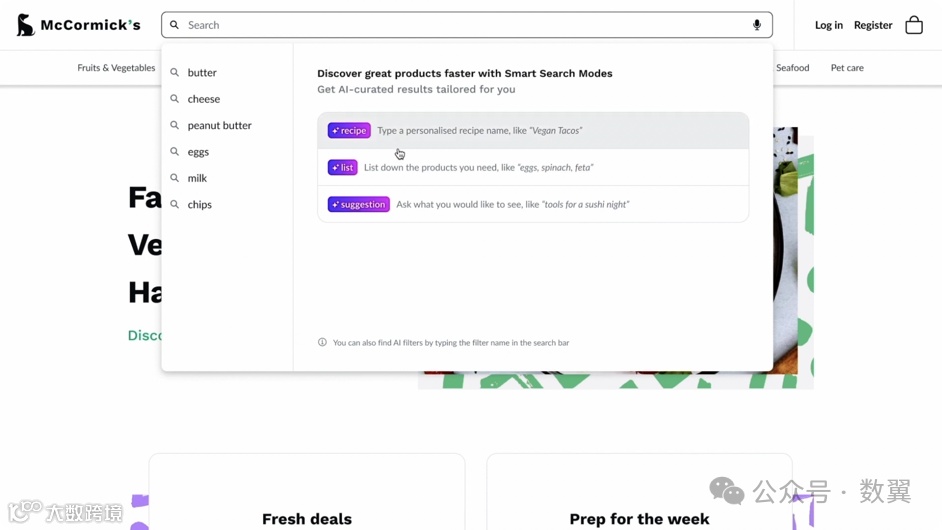Select the suggestion mode badge
942x530 pixels.
[358, 205]
